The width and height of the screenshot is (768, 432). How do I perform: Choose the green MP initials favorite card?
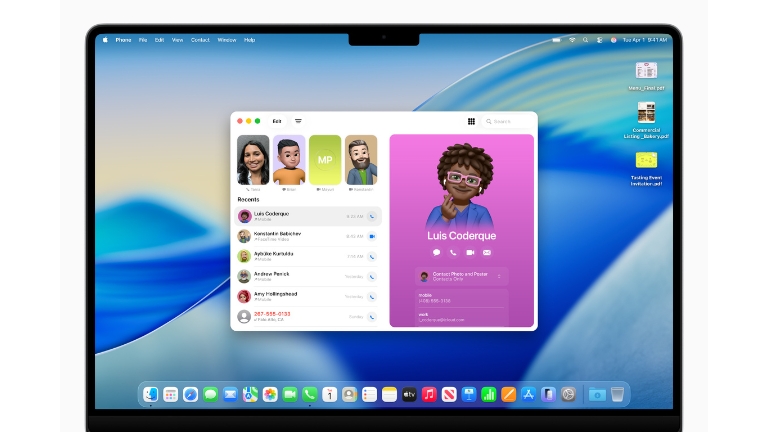pos(325,160)
